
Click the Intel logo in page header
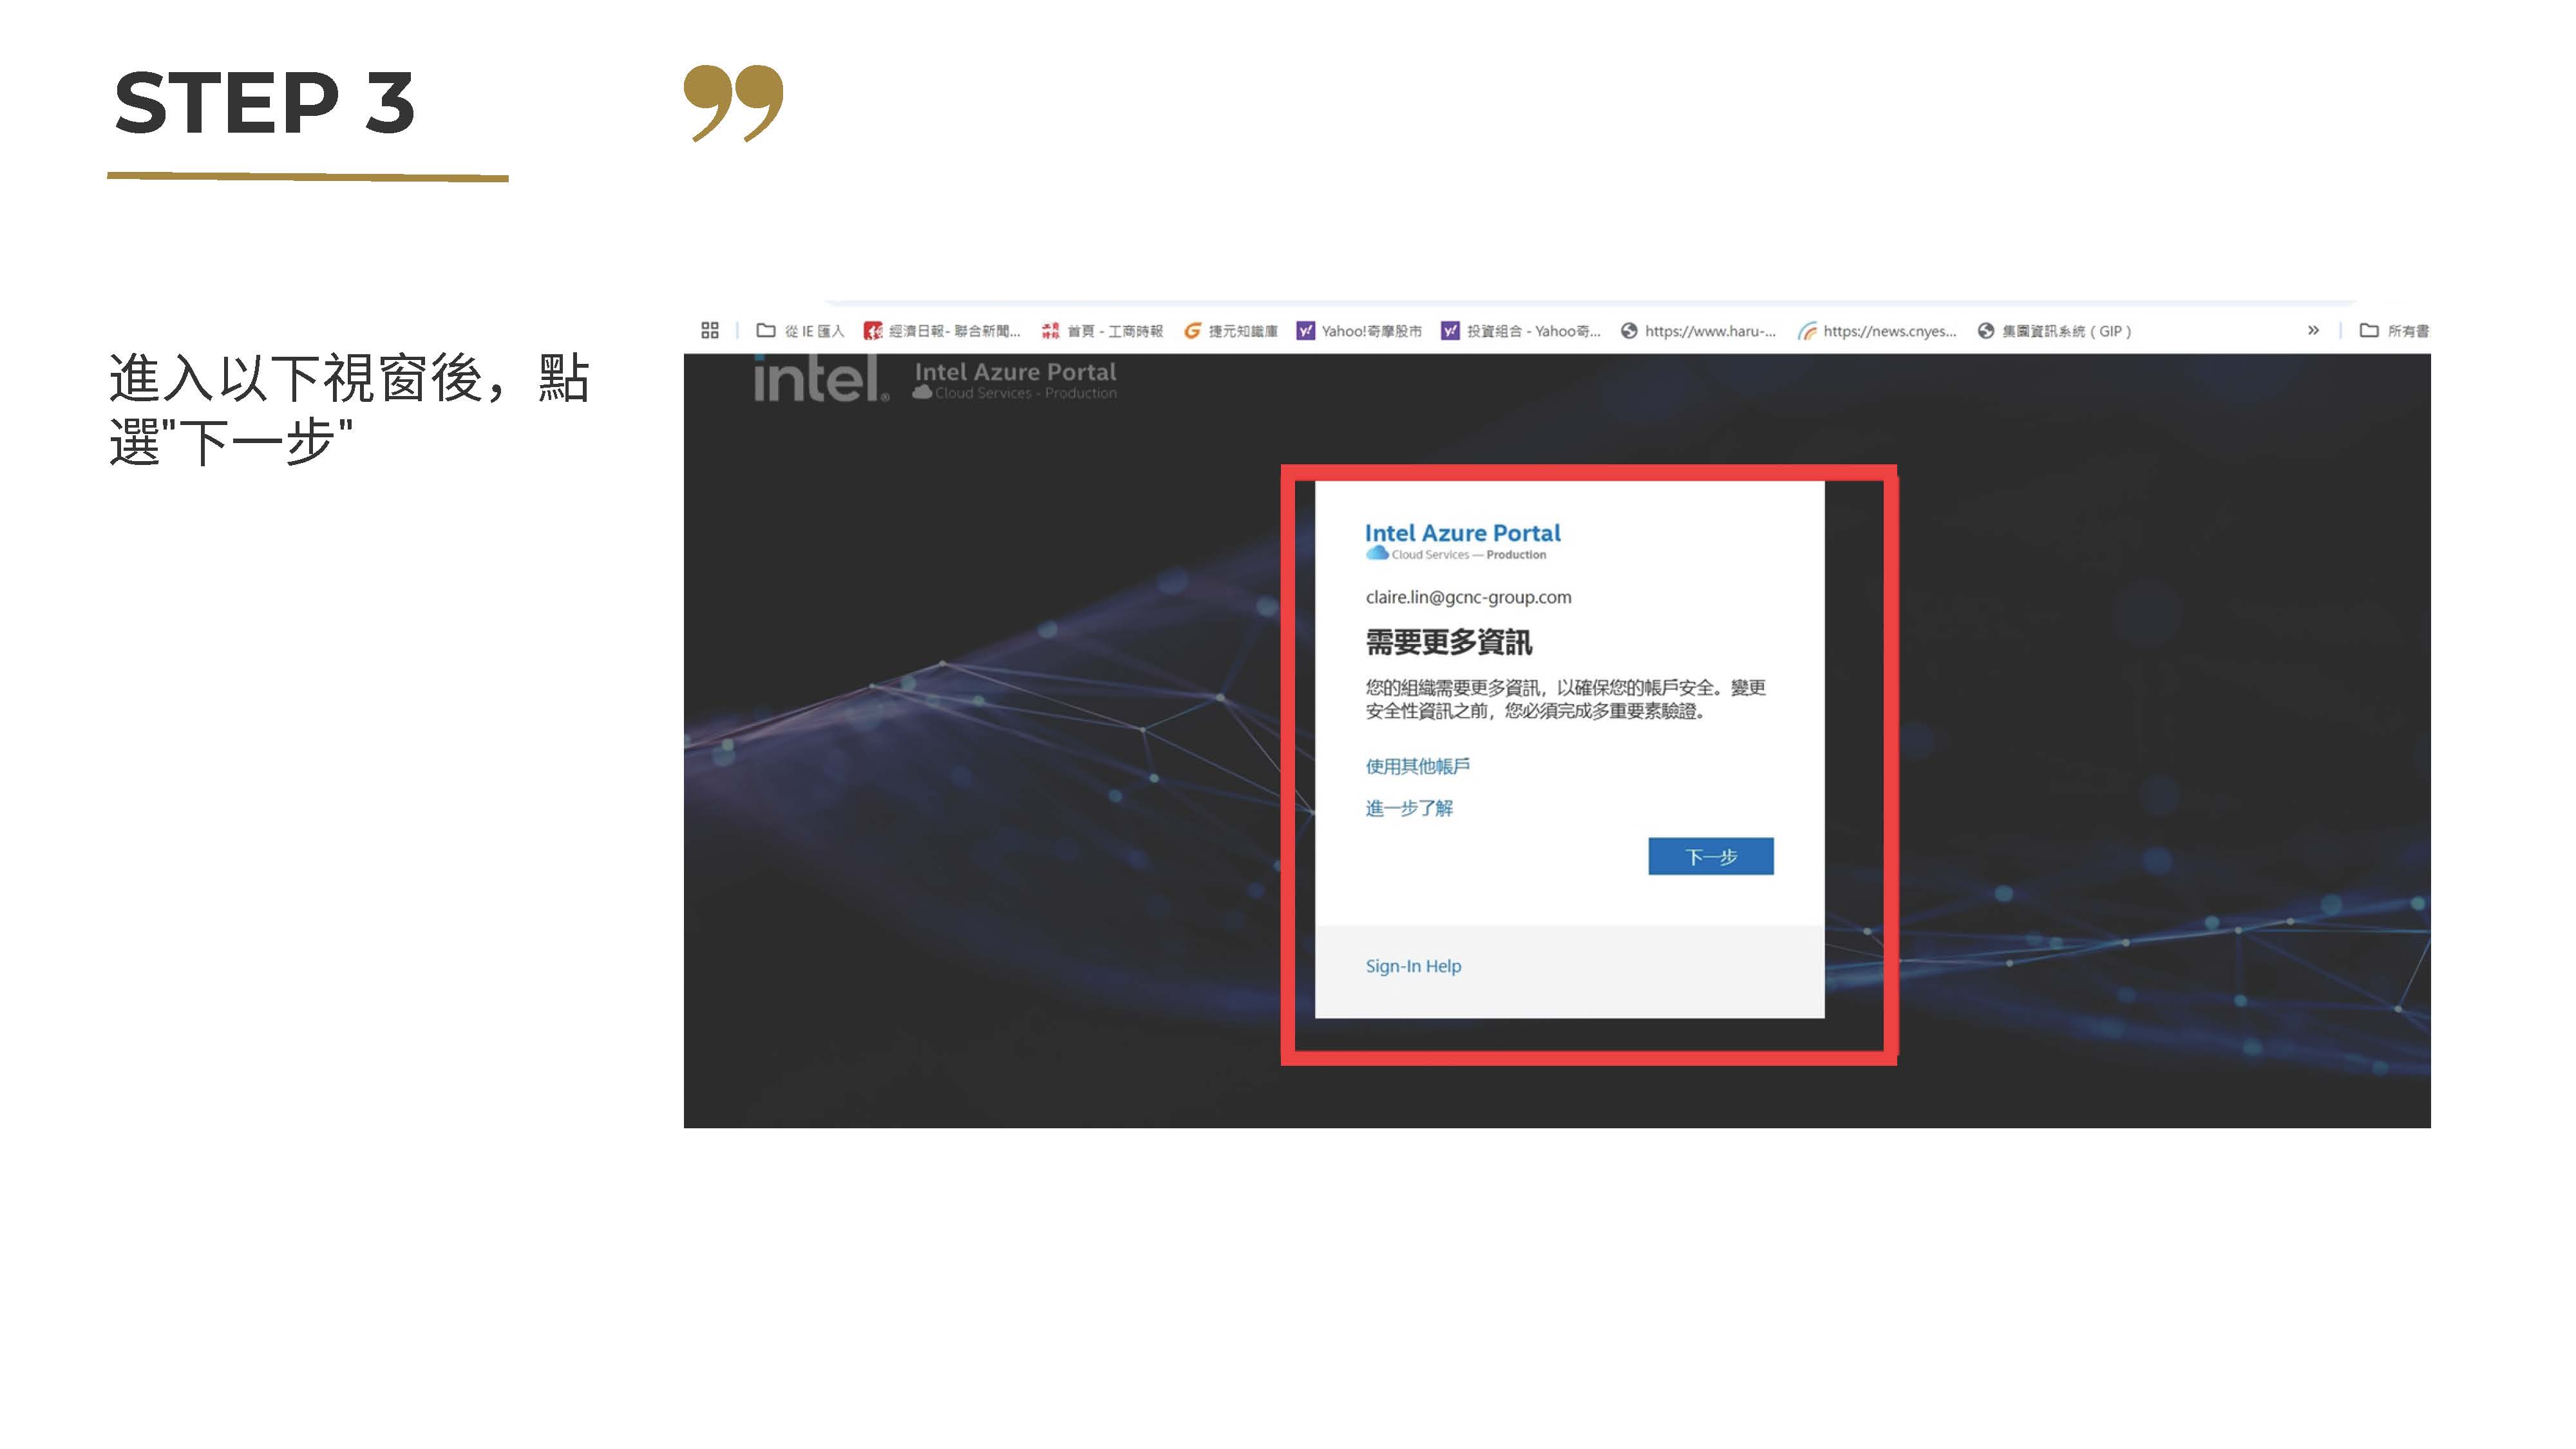pos(821,380)
